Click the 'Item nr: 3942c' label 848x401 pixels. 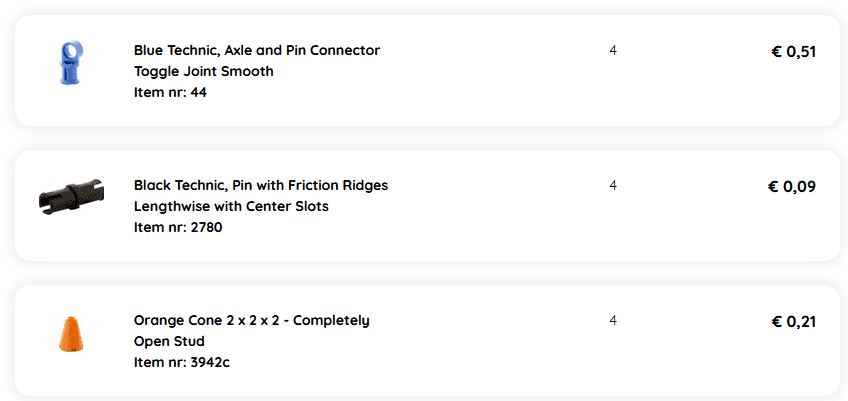(x=182, y=362)
